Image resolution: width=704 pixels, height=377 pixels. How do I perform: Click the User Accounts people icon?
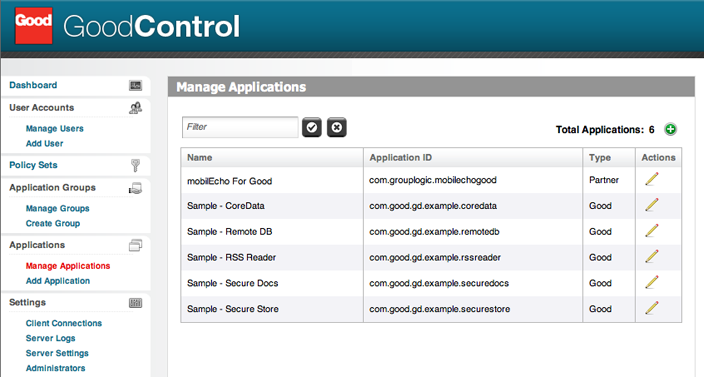(x=136, y=108)
